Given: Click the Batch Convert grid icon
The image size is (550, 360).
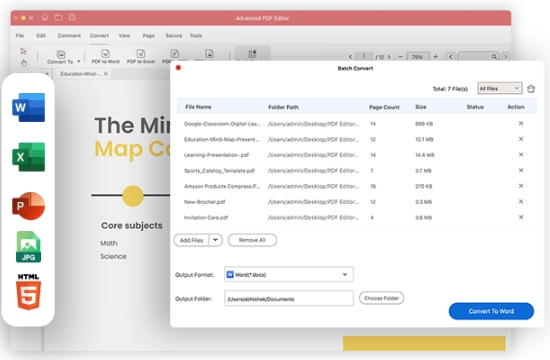Looking at the screenshot, I should pos(252,53).
